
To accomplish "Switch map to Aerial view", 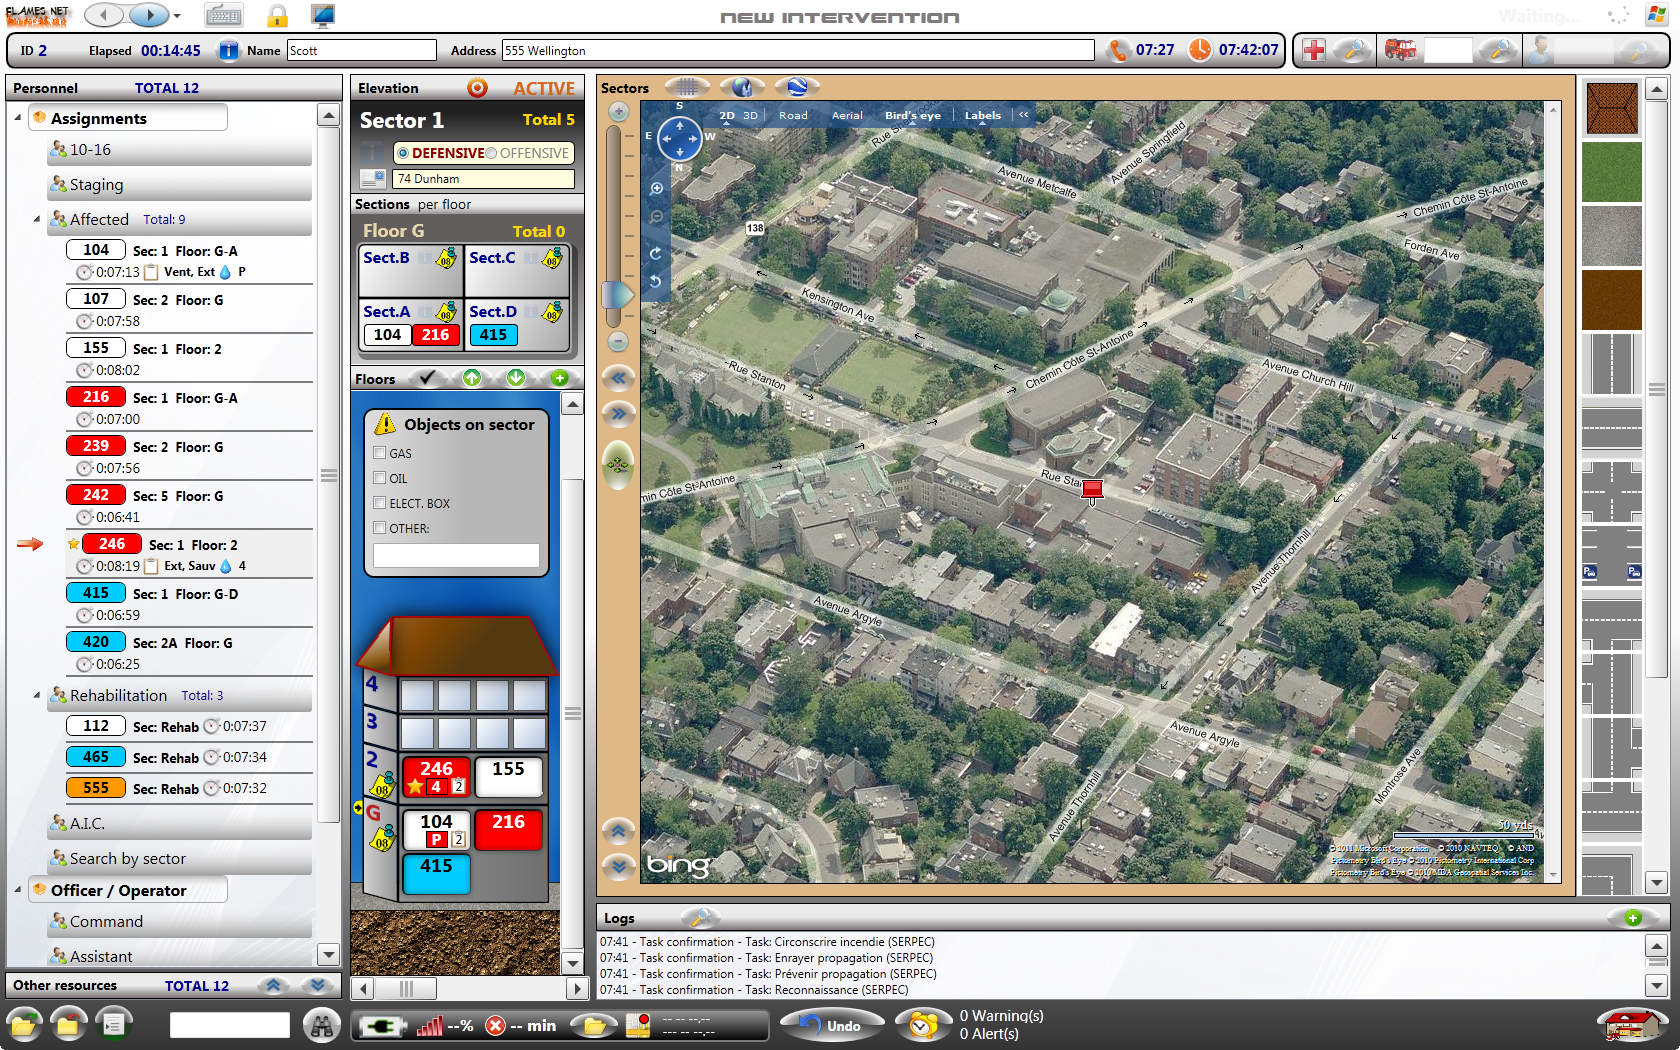I will (847, 115).
